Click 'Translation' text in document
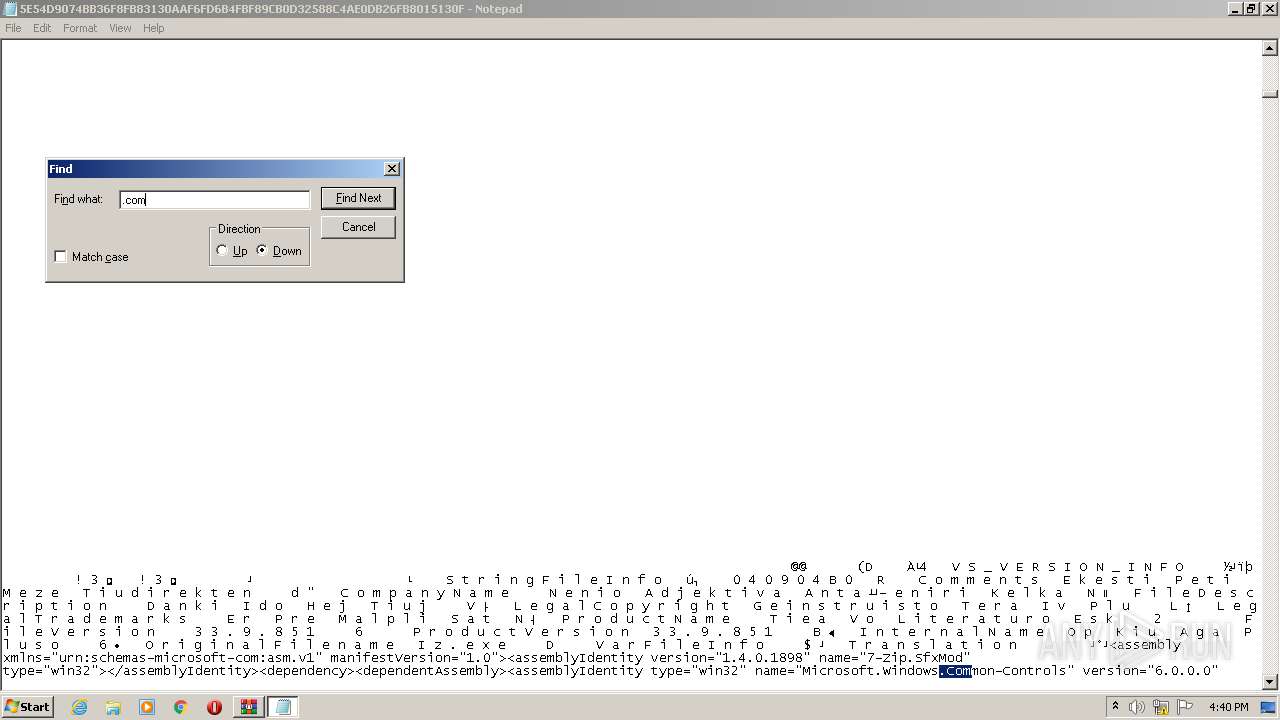The height and width of the screenshot is (720, 1280). tap(933, 645)
